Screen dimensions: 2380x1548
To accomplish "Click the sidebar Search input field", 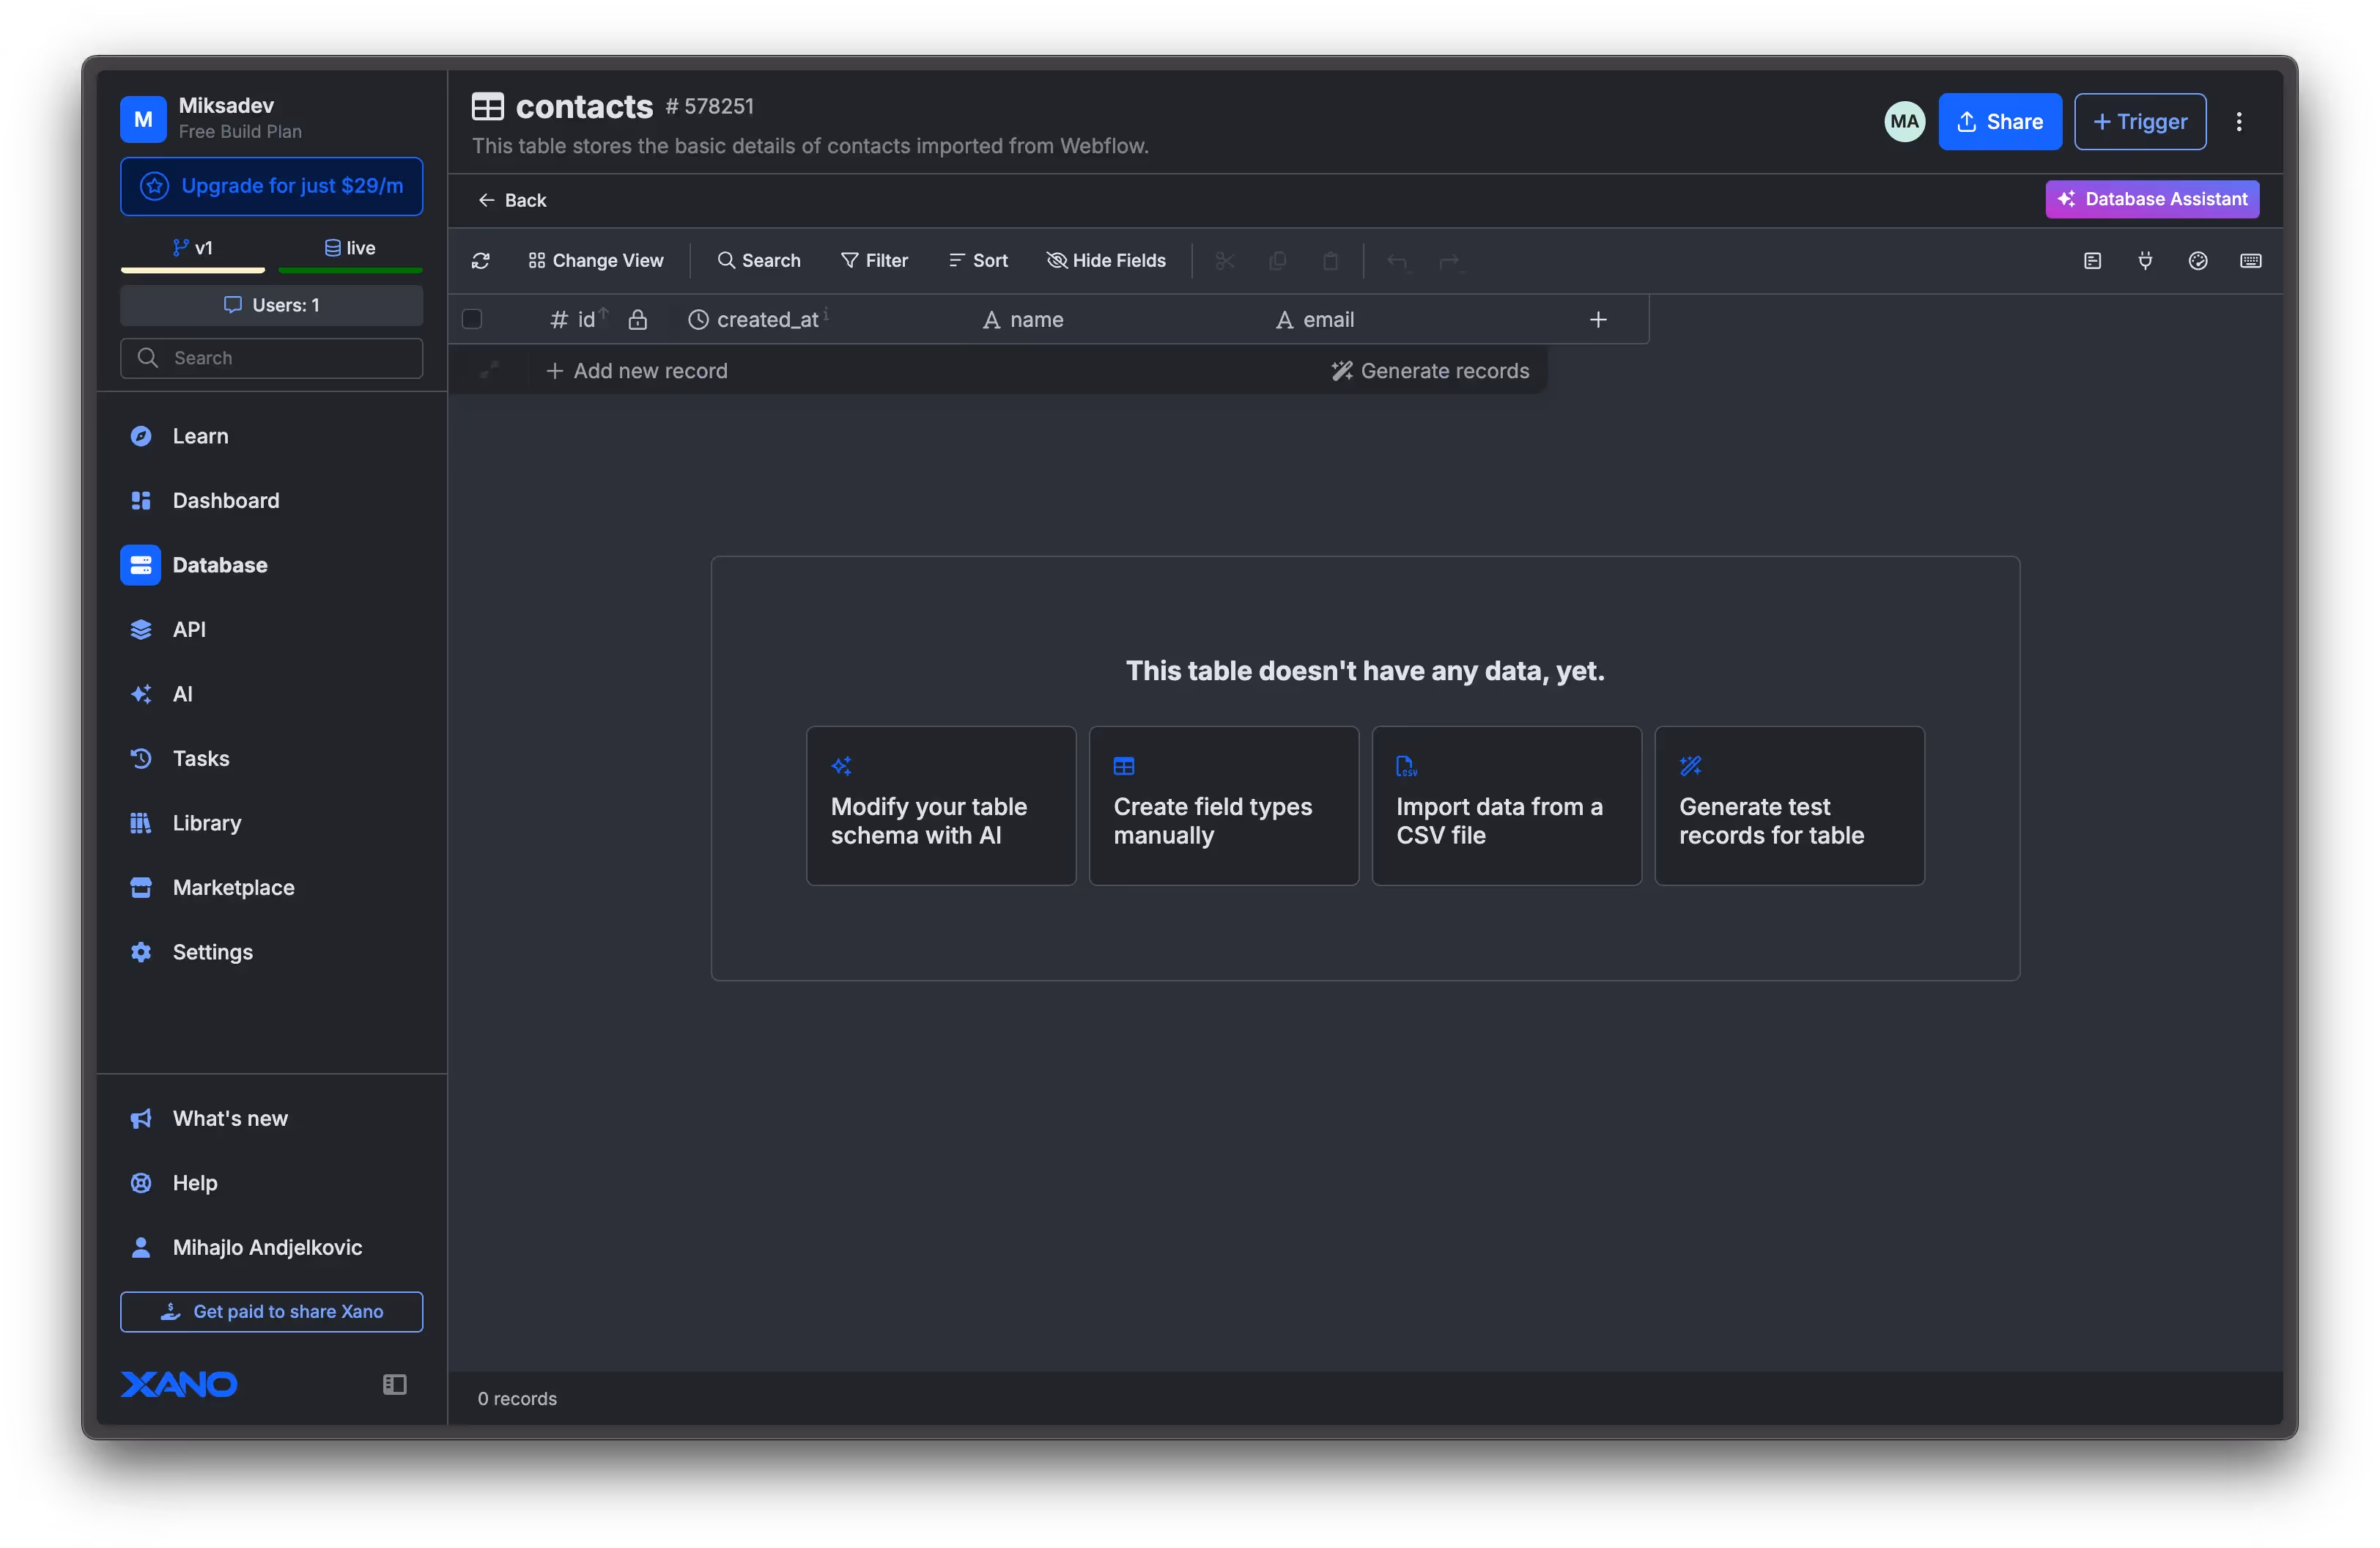I will click(272, 358).
